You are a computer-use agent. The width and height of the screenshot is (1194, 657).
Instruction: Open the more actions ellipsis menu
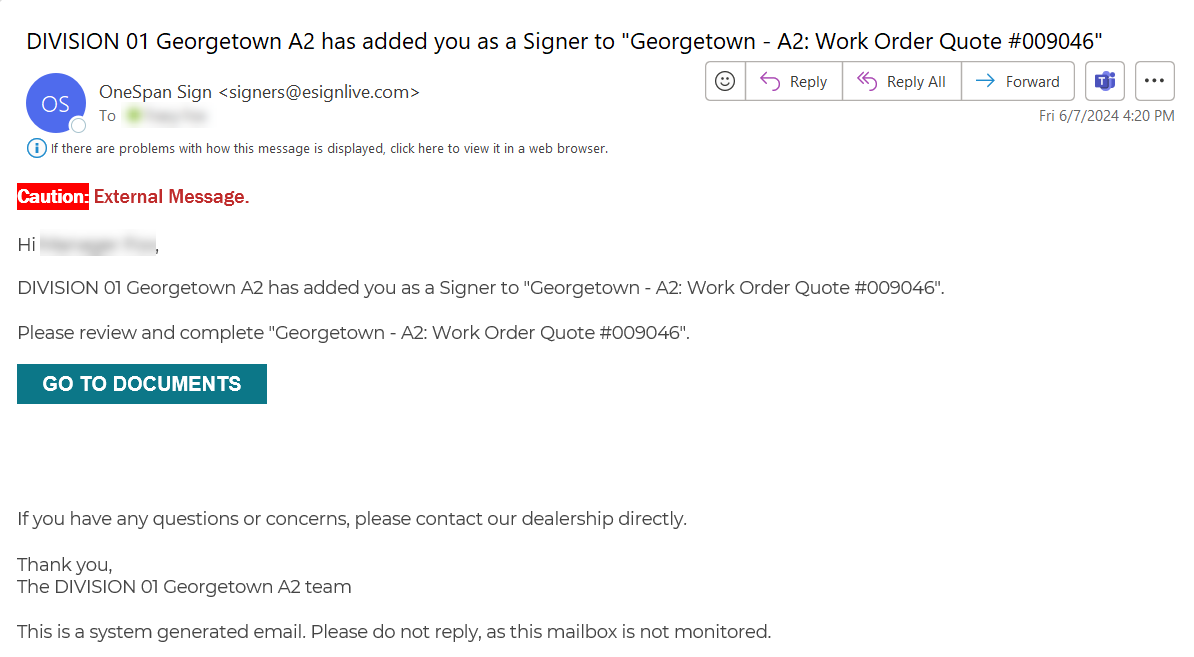click(1154, 81)
